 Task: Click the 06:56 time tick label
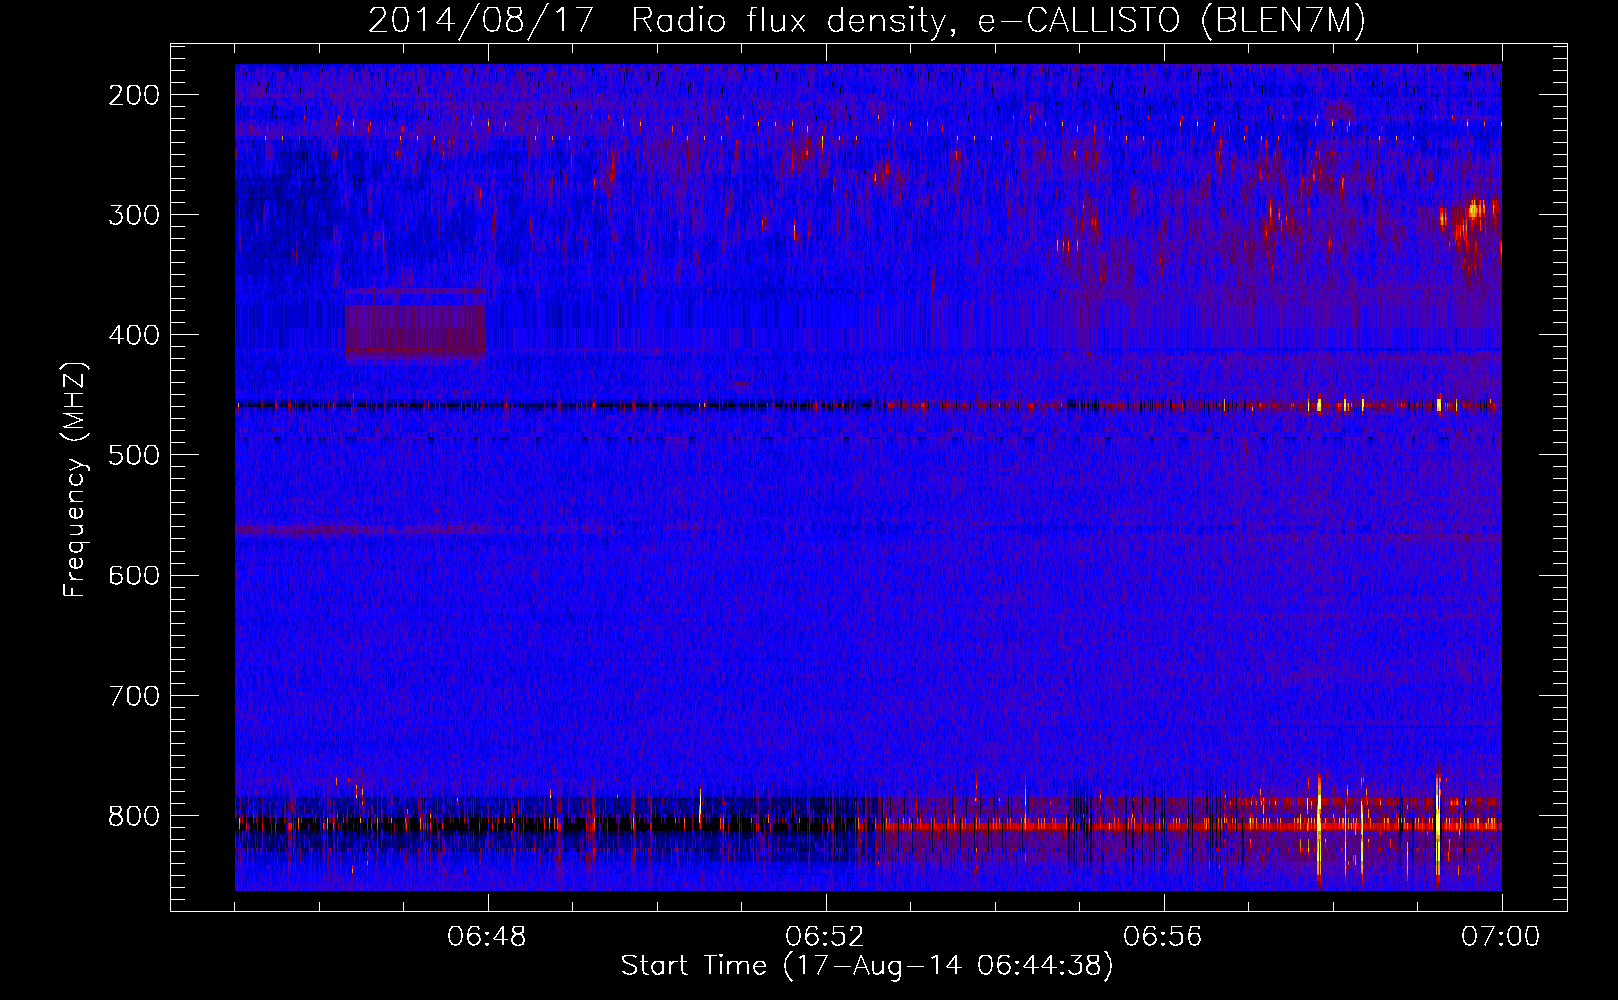pyautogui.click(x=1163, y=937)
